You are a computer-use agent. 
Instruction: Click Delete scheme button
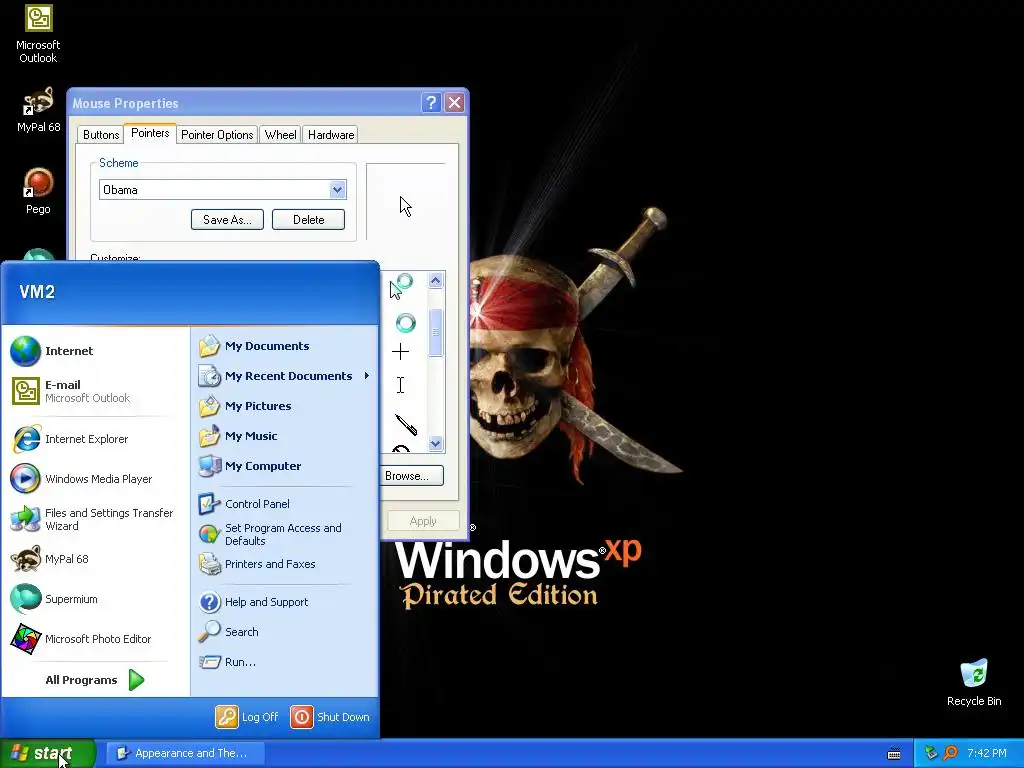click(308, 219)
